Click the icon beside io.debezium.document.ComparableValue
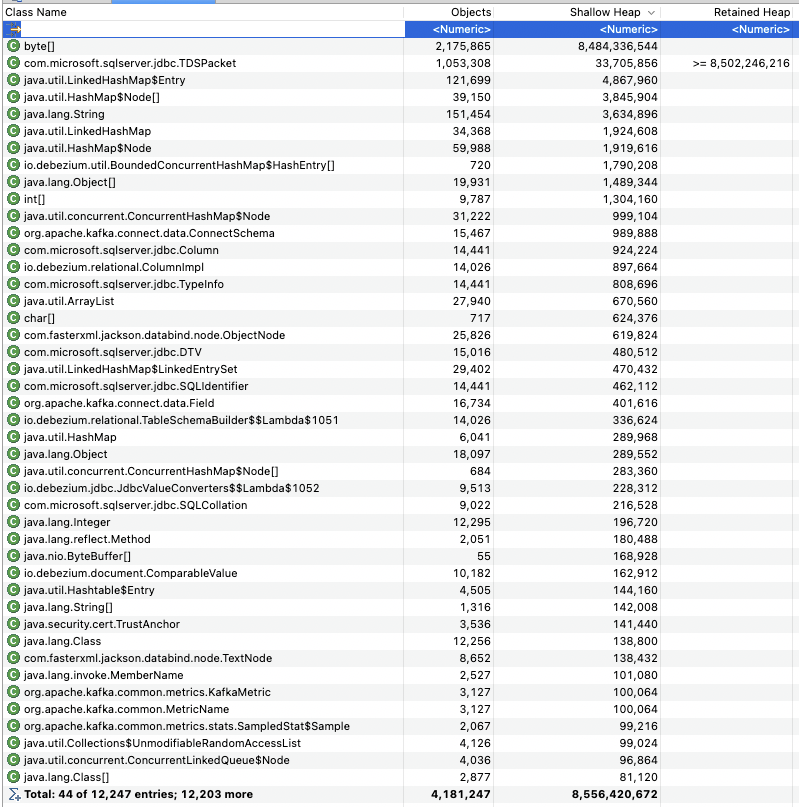The width and height of the screenshot is (799, 807). tap(13, 573)
